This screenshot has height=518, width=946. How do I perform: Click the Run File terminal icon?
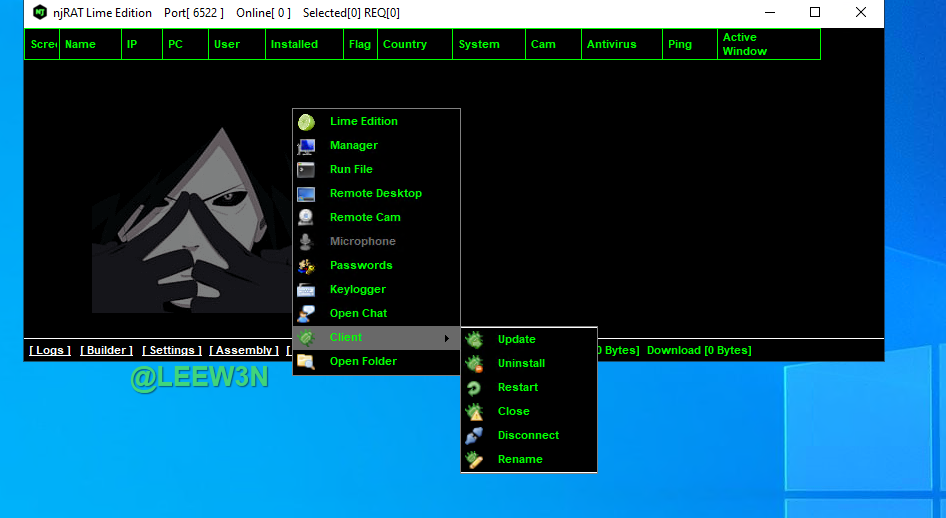pos(306,170)
